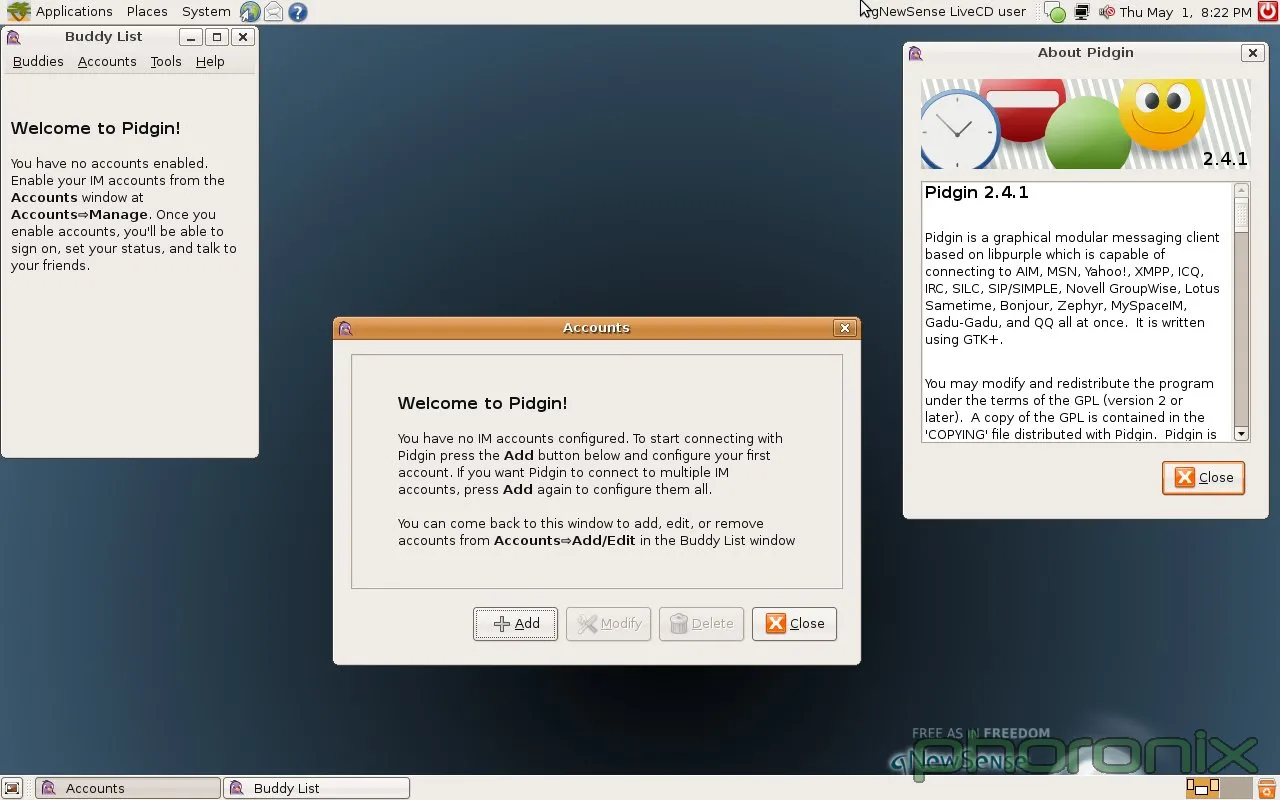Click Close button in Accounts dialog
Screen dimensions: 1280x800
point(794,623)
